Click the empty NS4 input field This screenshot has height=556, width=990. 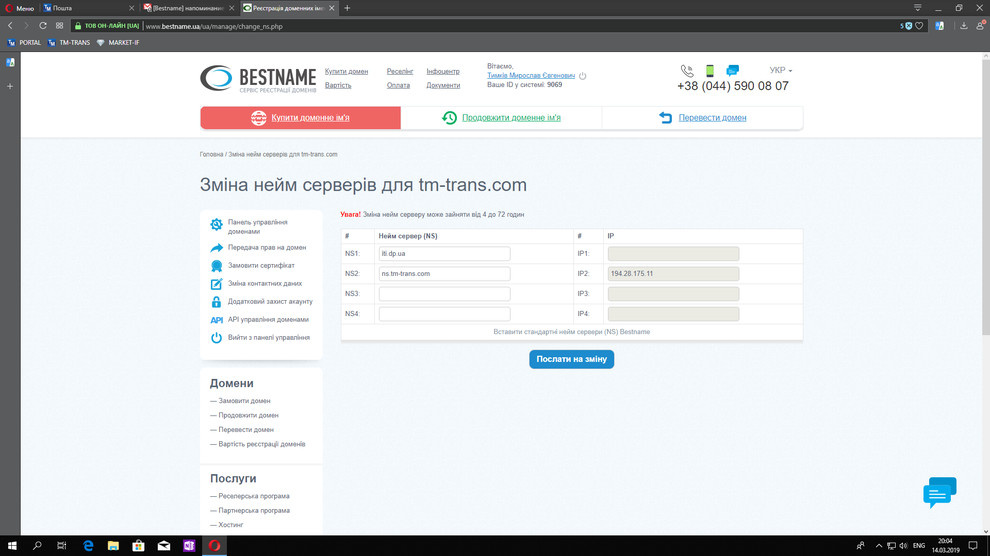[x=444, y=314]
